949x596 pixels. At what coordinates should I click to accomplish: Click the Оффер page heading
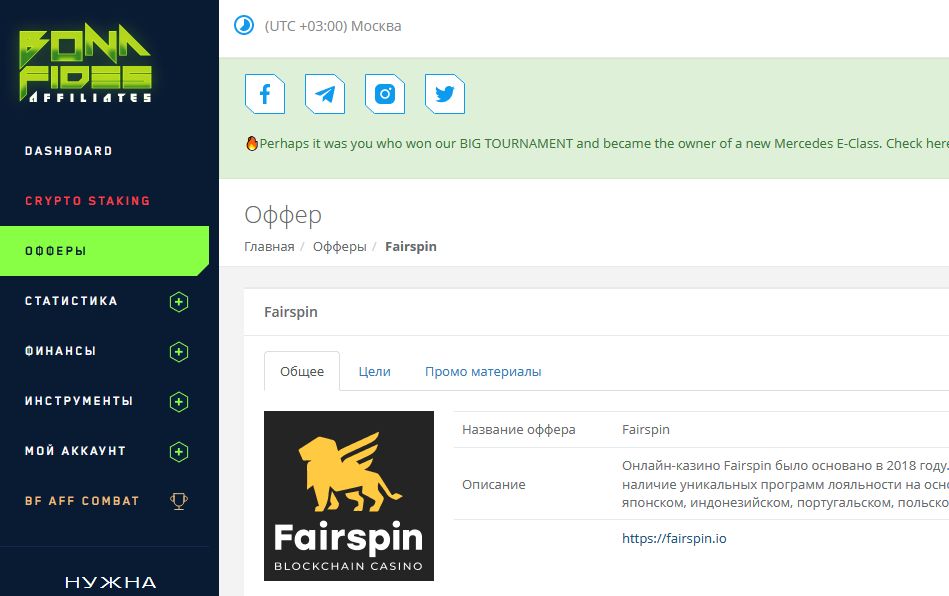click(283, 215)
